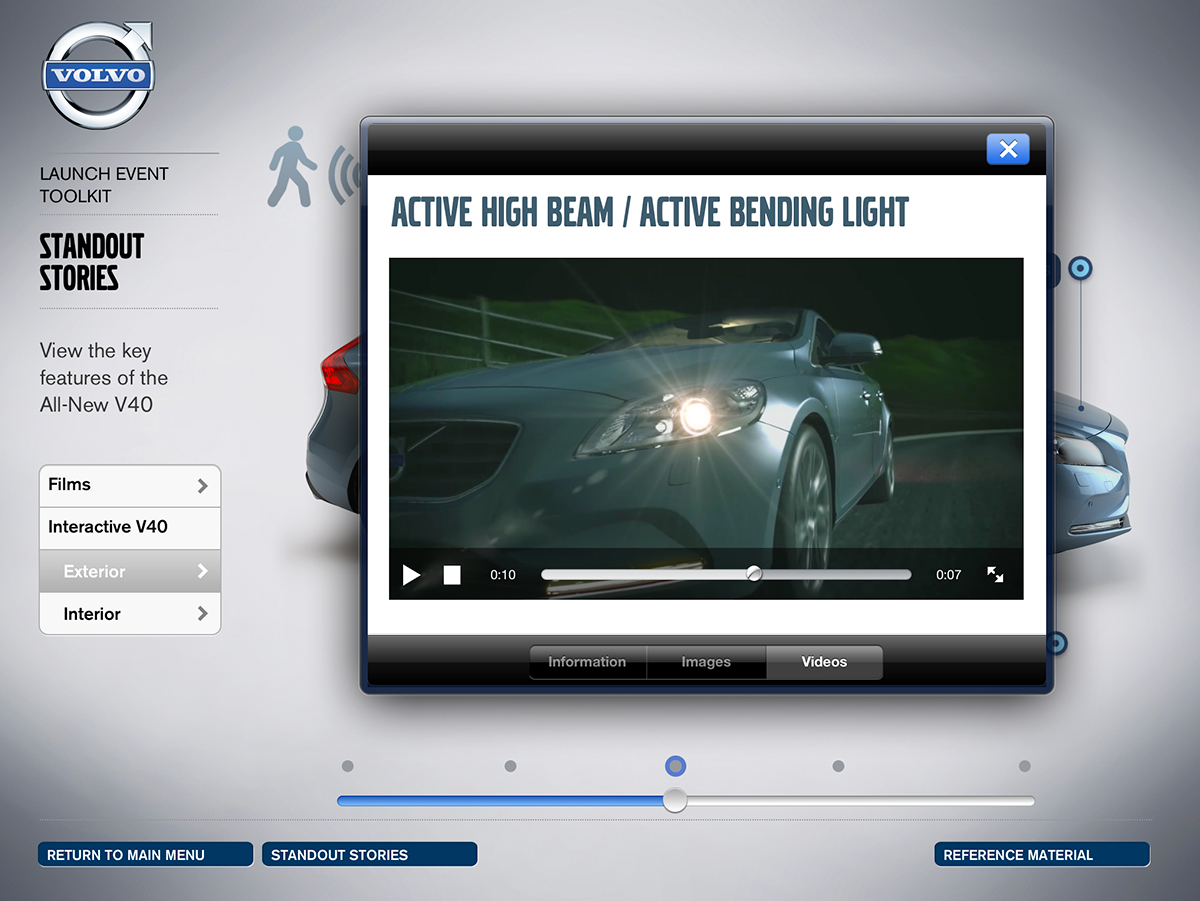The width and height of the screenshot is (1200, 901).
Task: Select the second rotation position dot
Action: tap(510, 766)
